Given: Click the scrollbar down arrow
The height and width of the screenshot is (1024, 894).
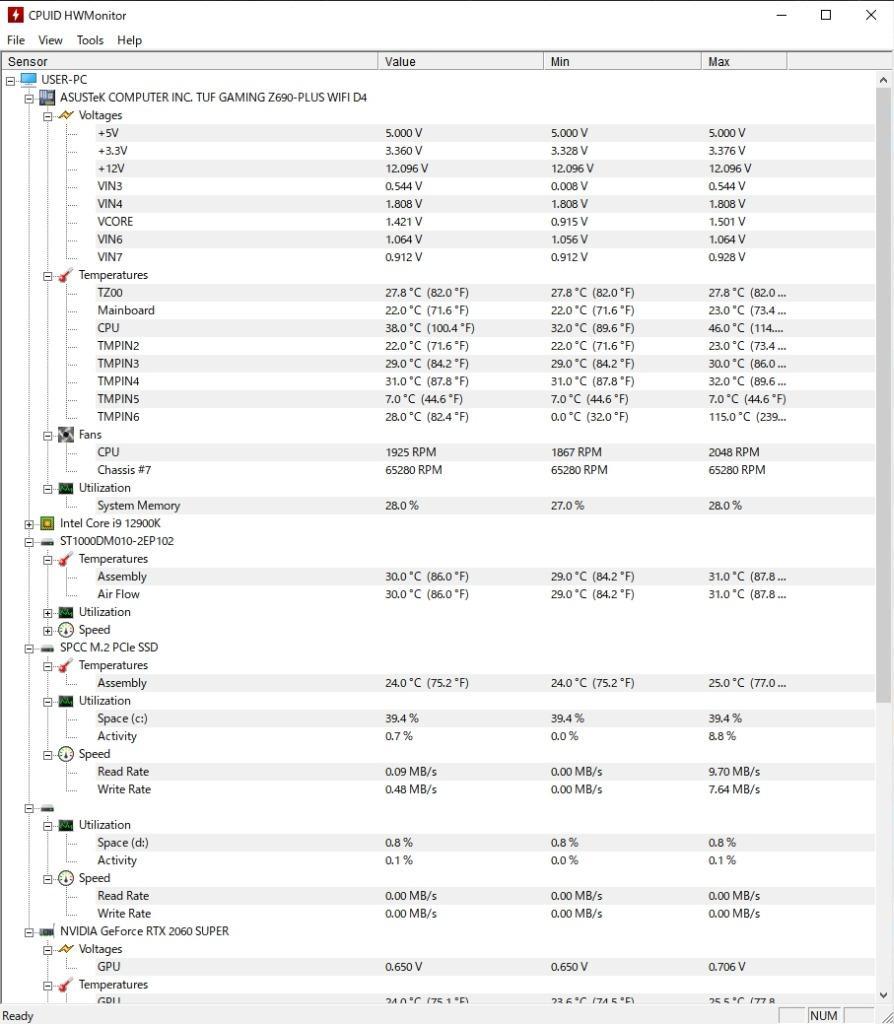Looking at the screenshot, I should coord(883,996).
